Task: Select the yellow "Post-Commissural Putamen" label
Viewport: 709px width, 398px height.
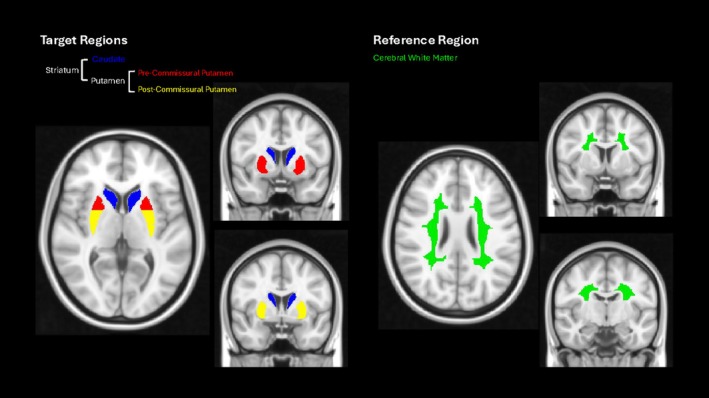Action: pos(187,90)
